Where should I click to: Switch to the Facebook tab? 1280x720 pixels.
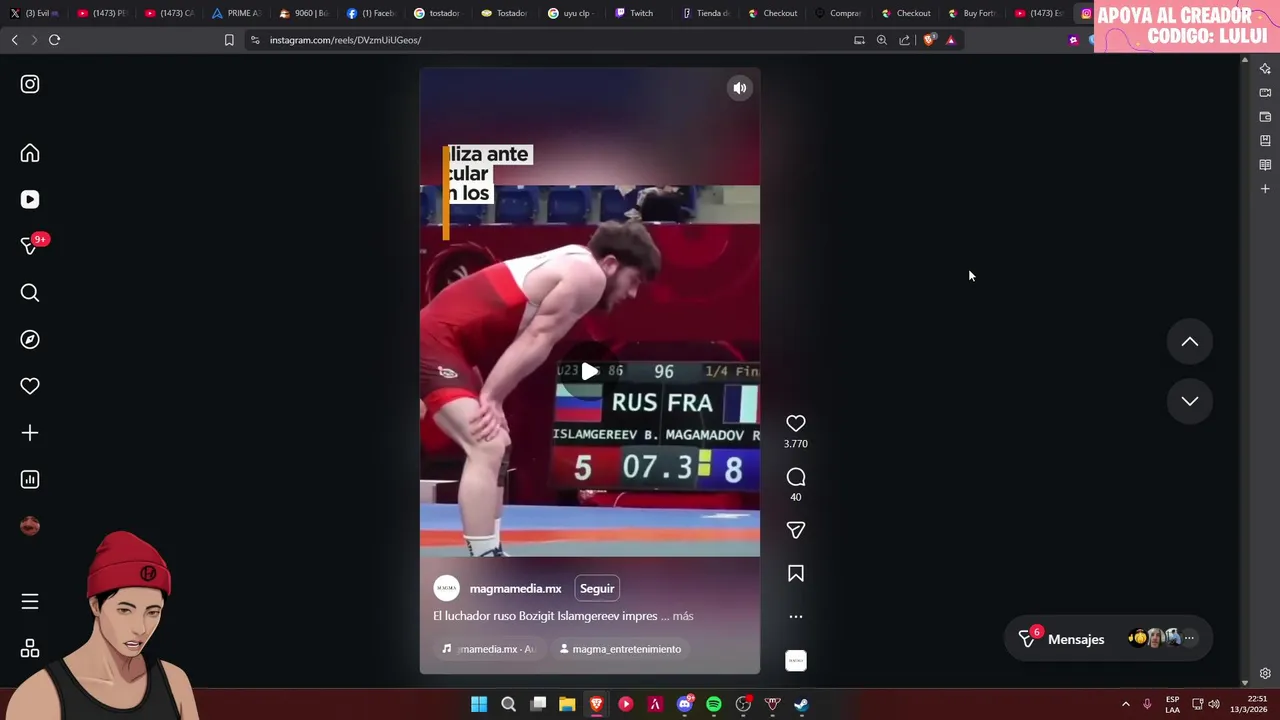pos(372,13)
